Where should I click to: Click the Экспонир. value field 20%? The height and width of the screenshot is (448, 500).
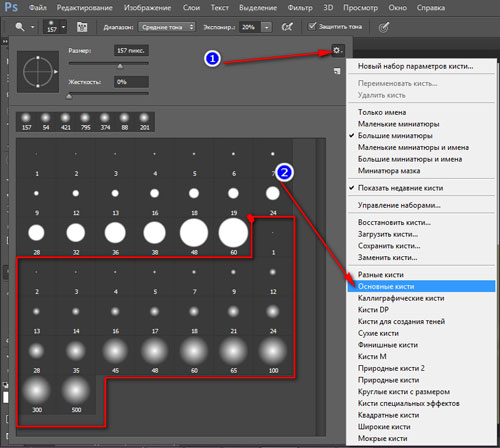[x=250, y=27]
